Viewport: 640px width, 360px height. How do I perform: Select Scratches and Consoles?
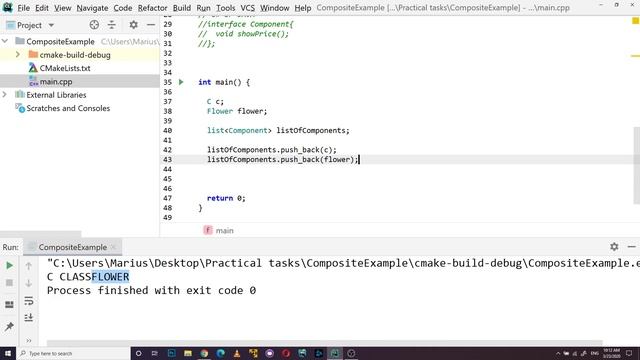pyautogui.click(x=68, y=108)
